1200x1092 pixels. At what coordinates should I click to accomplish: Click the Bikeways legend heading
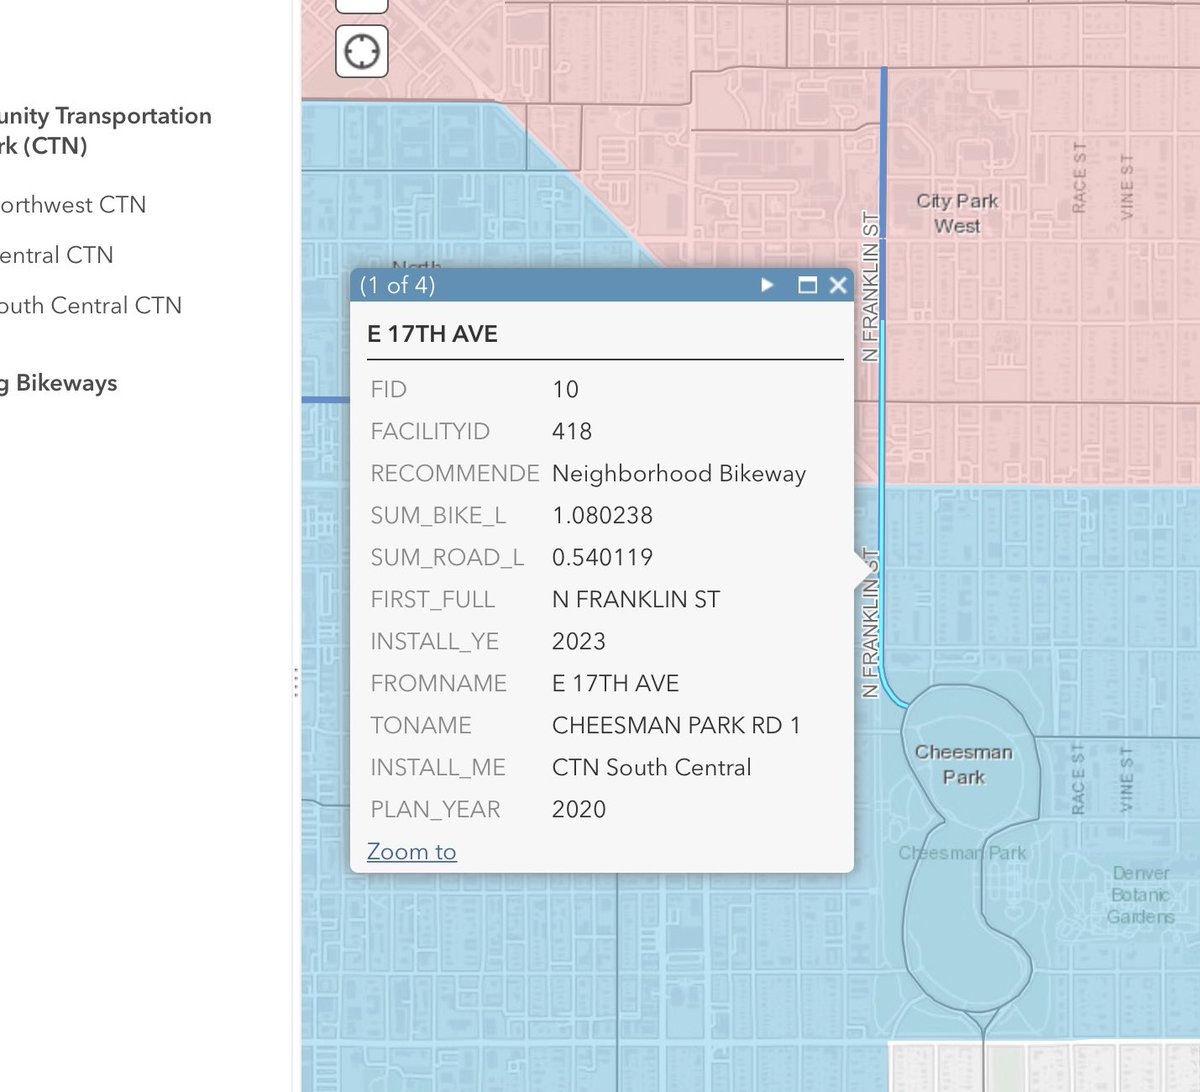(58, 383)
